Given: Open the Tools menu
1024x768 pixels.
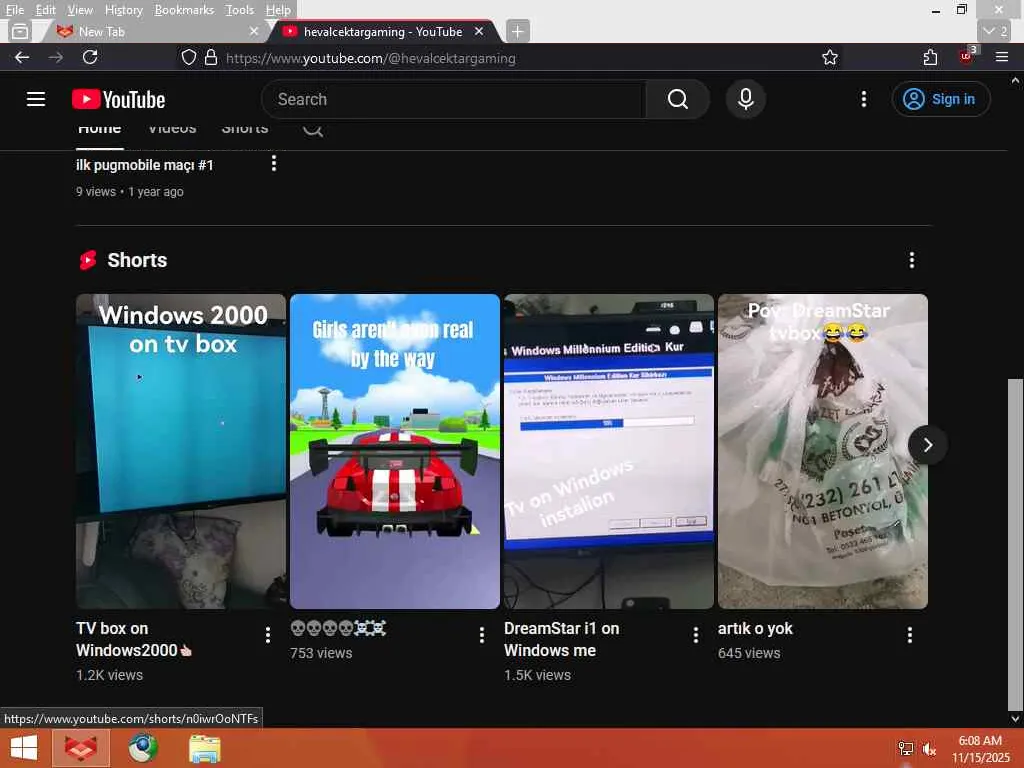Looking at the screenshot, I should click(x=239, y=10).
